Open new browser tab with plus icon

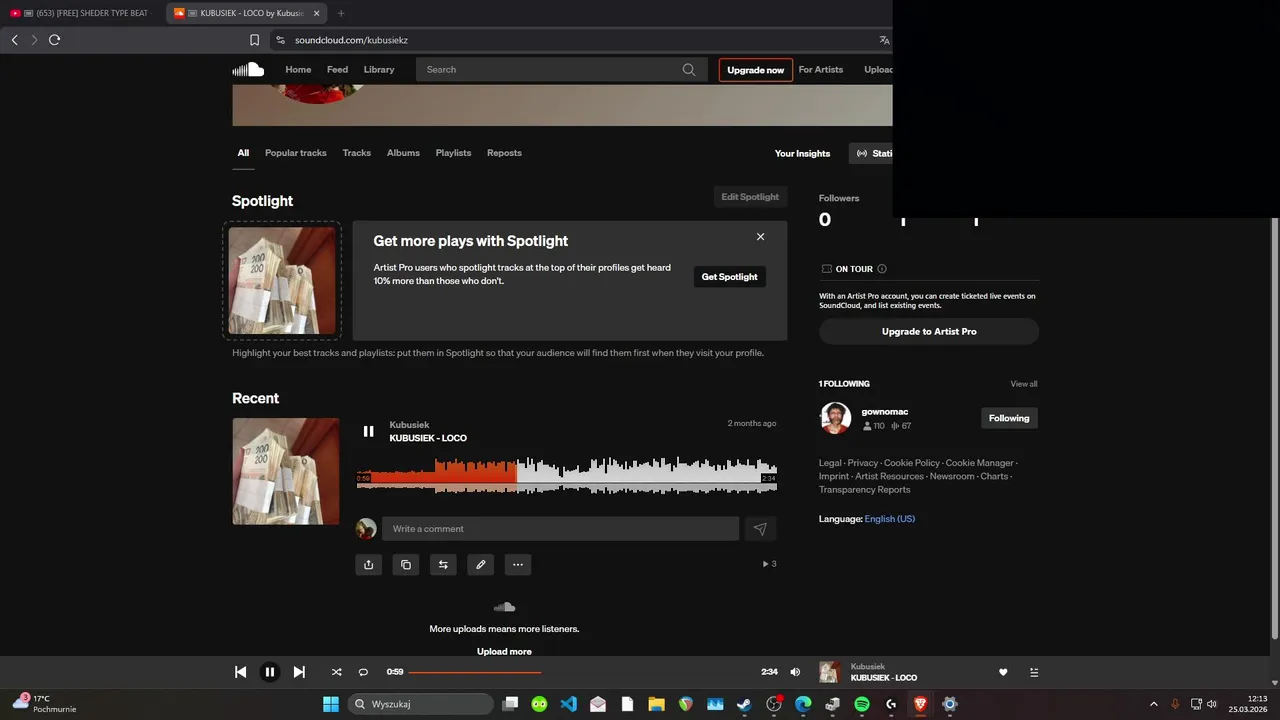point(341,13)
